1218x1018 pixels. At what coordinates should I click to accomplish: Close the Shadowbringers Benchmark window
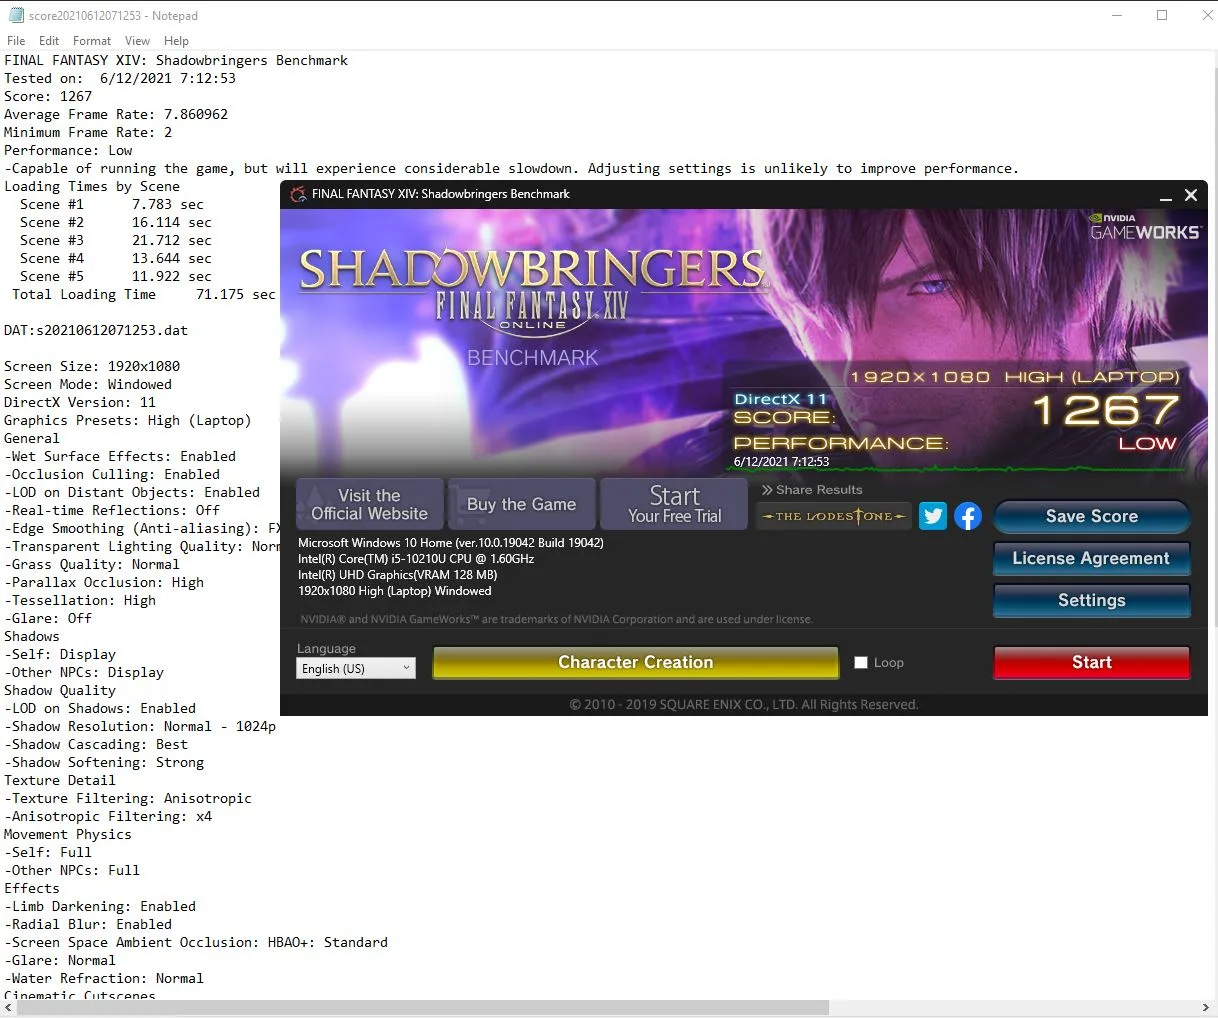[1191, 195]
